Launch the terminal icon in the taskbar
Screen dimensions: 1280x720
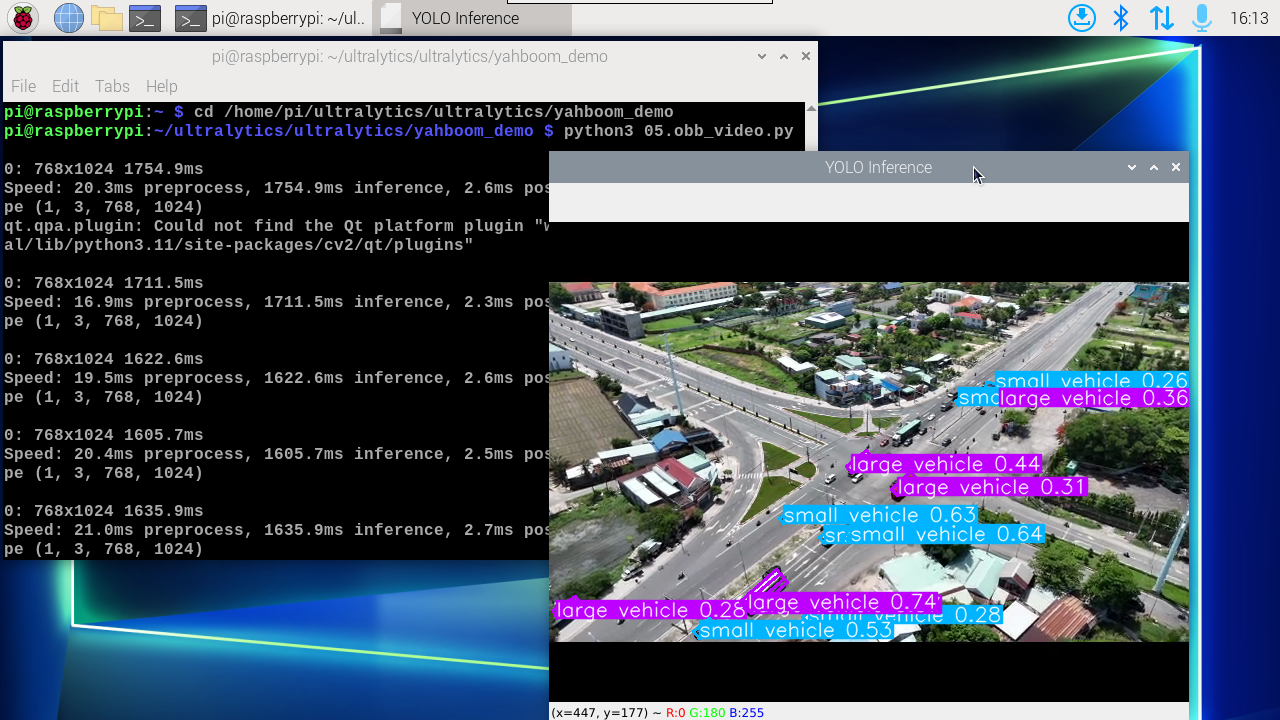pos(145,18)
